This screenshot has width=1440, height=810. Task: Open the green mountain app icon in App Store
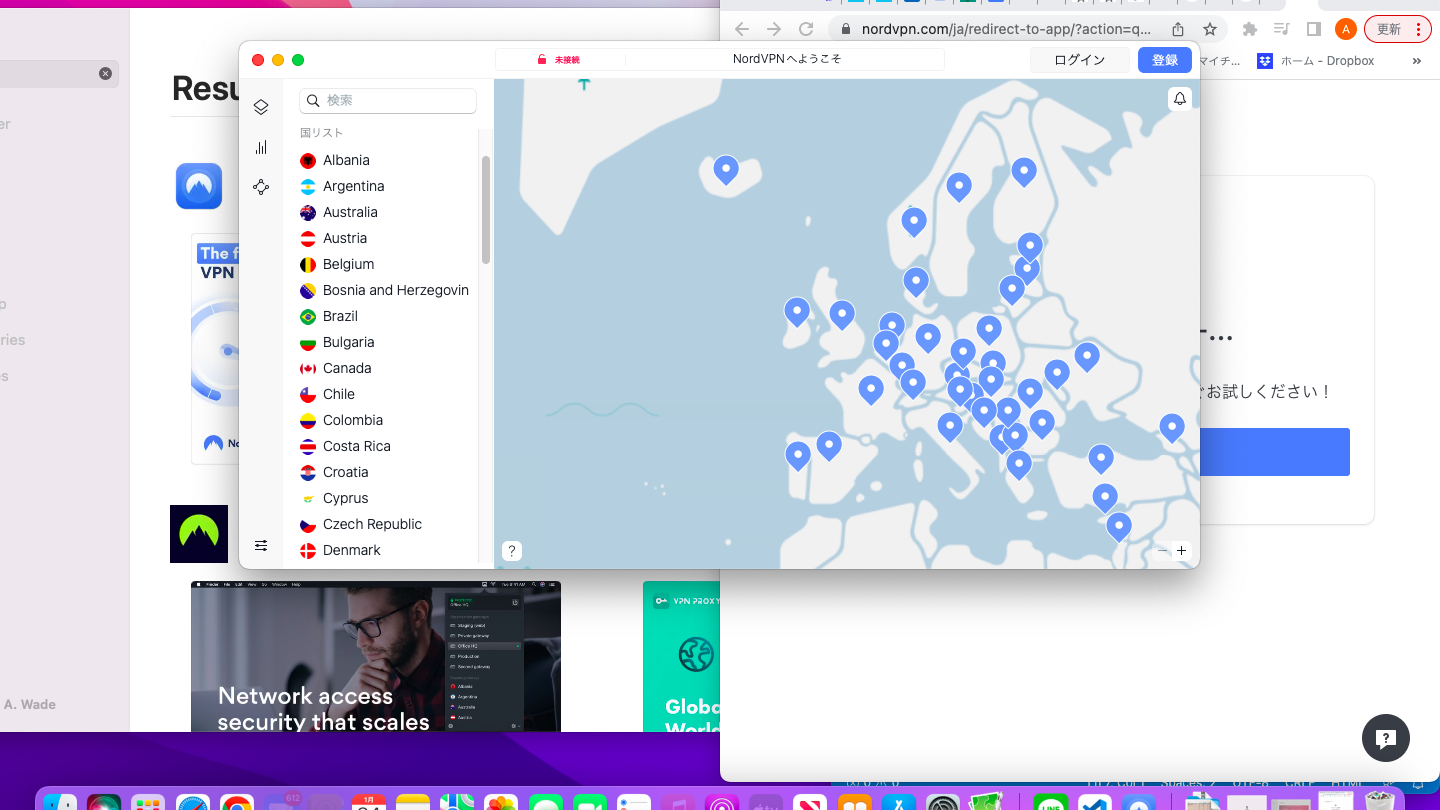point(199,534)
